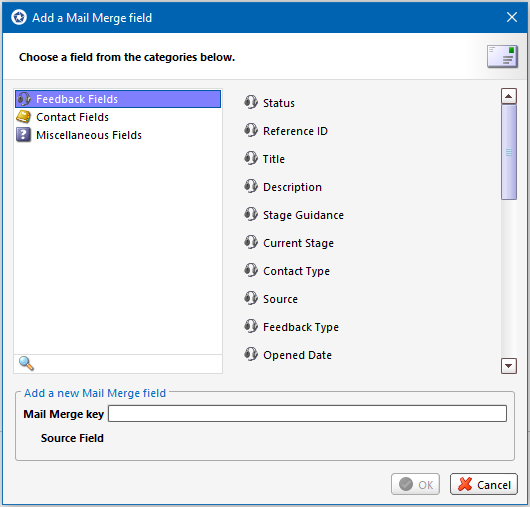Click the question mark Miscellaneous Fields icon

pos(23,135)
